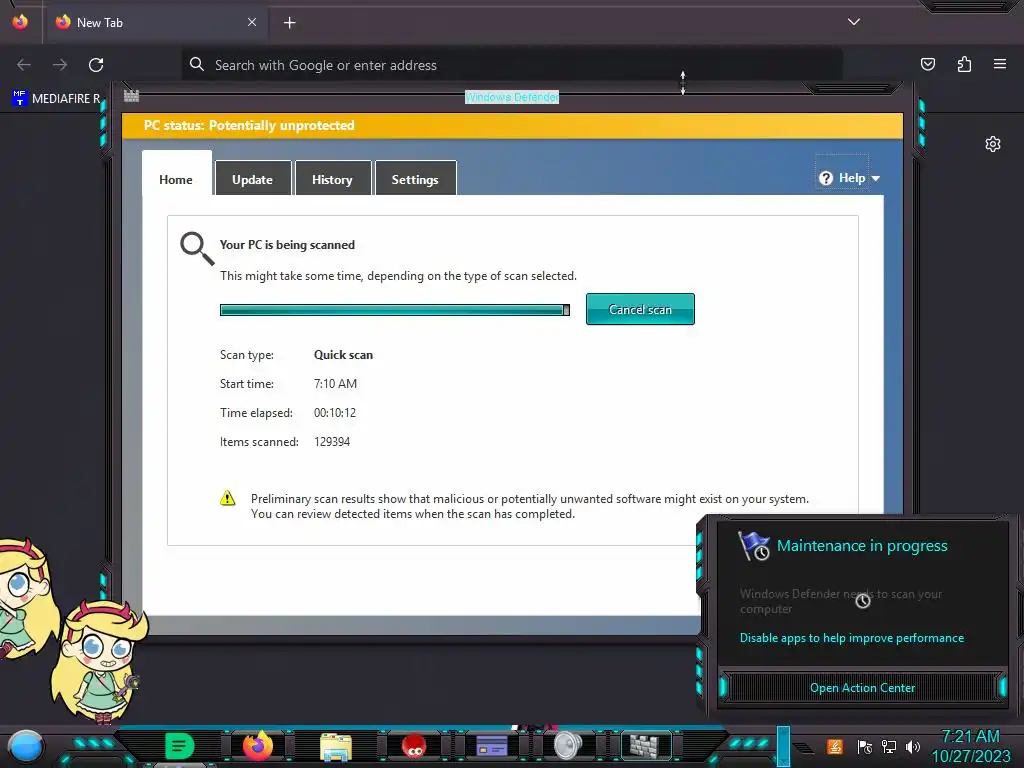The image size is (1024, 768).
Task: Reload the current page
Action: (96, 65)
